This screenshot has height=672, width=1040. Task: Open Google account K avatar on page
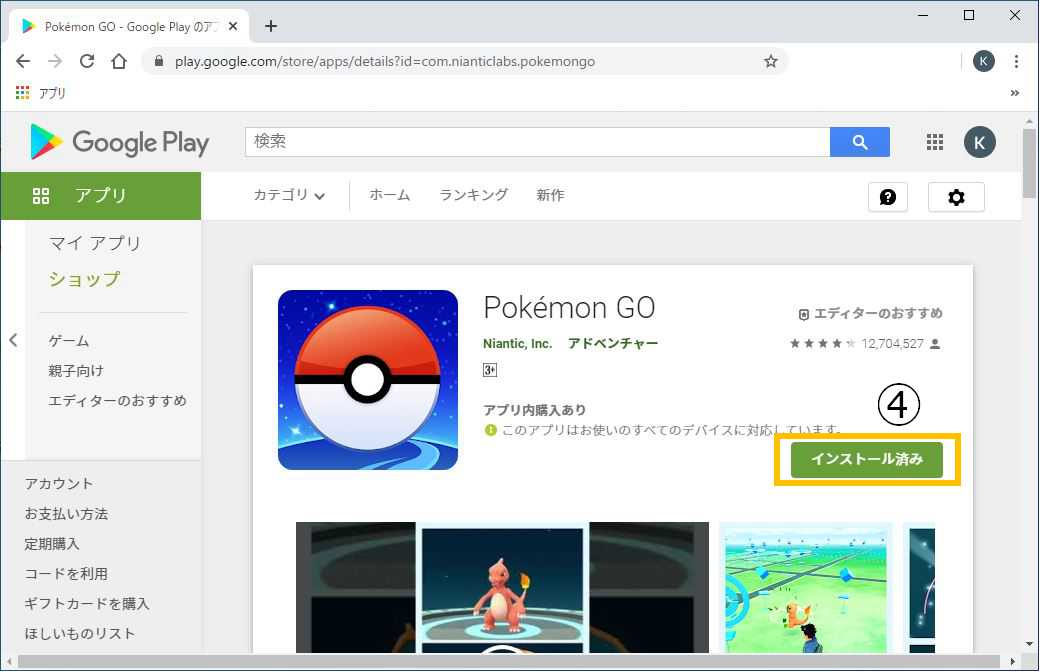(x=980, y=142)
